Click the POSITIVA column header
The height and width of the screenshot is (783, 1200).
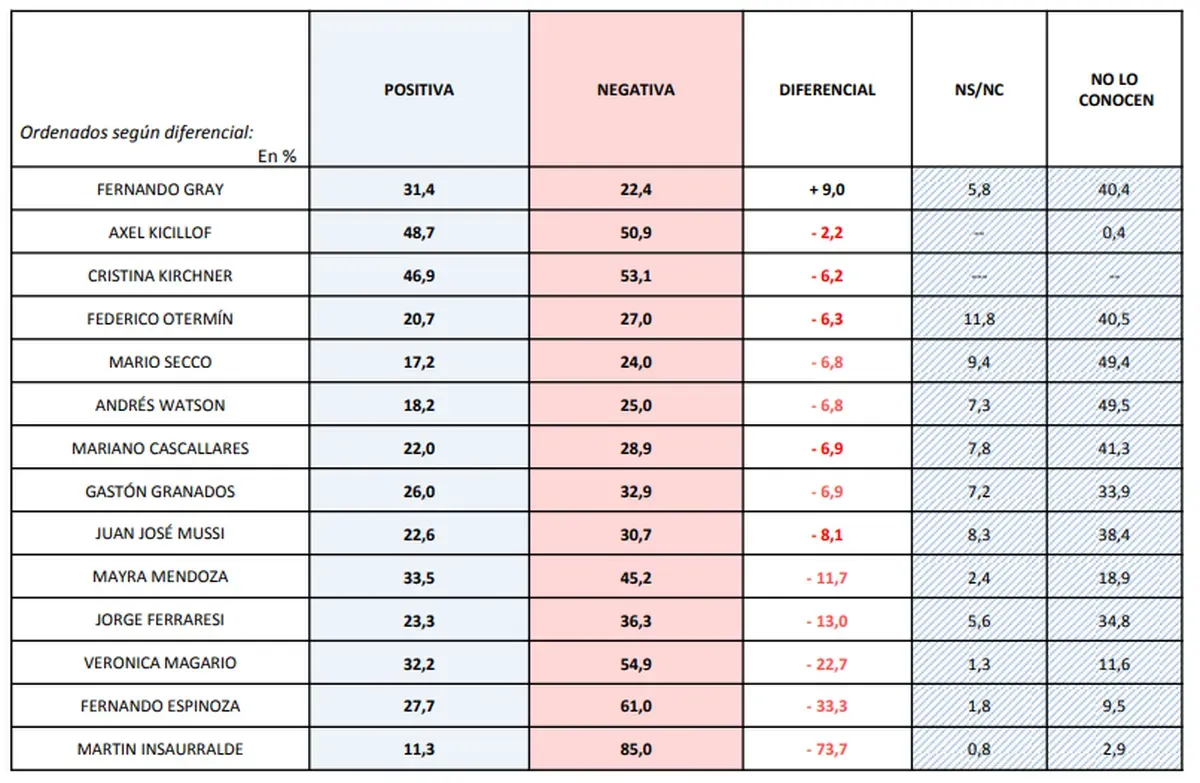[419, 90]
